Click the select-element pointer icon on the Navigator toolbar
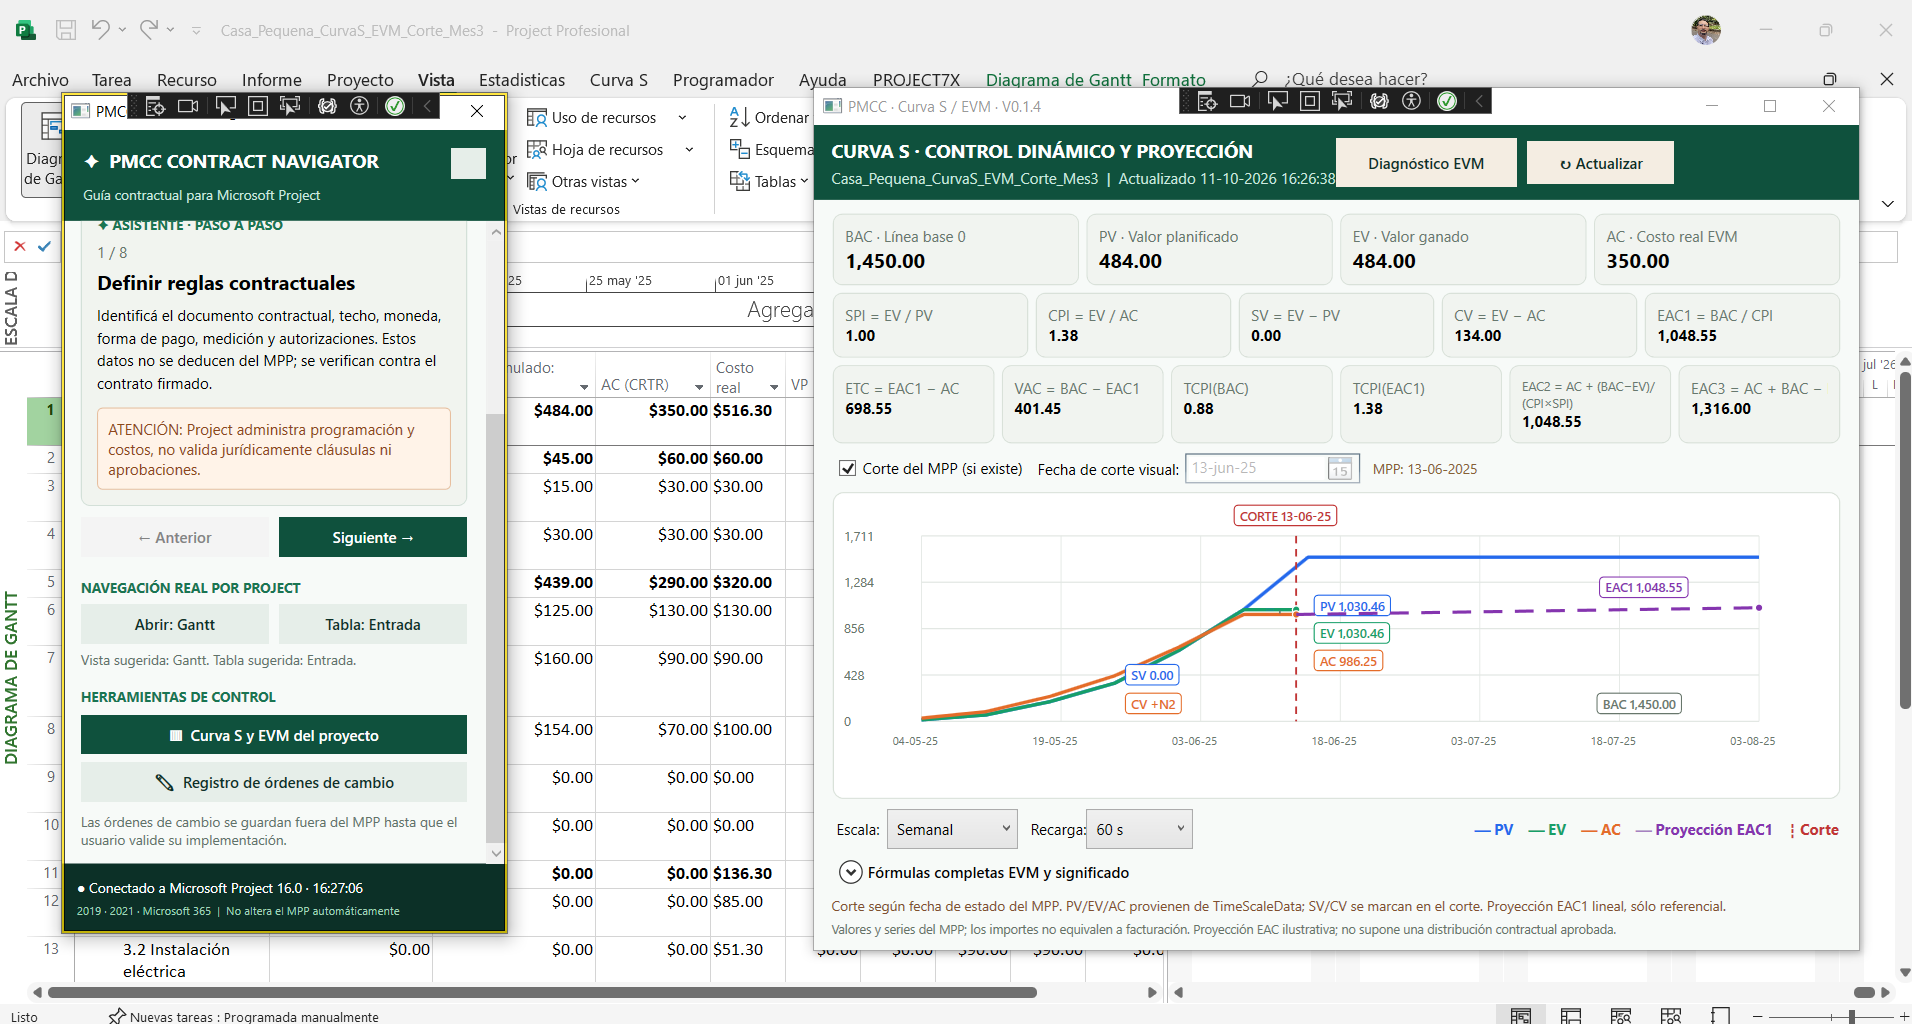This screenshot has height=1024, width=1912. pos(226,106)
